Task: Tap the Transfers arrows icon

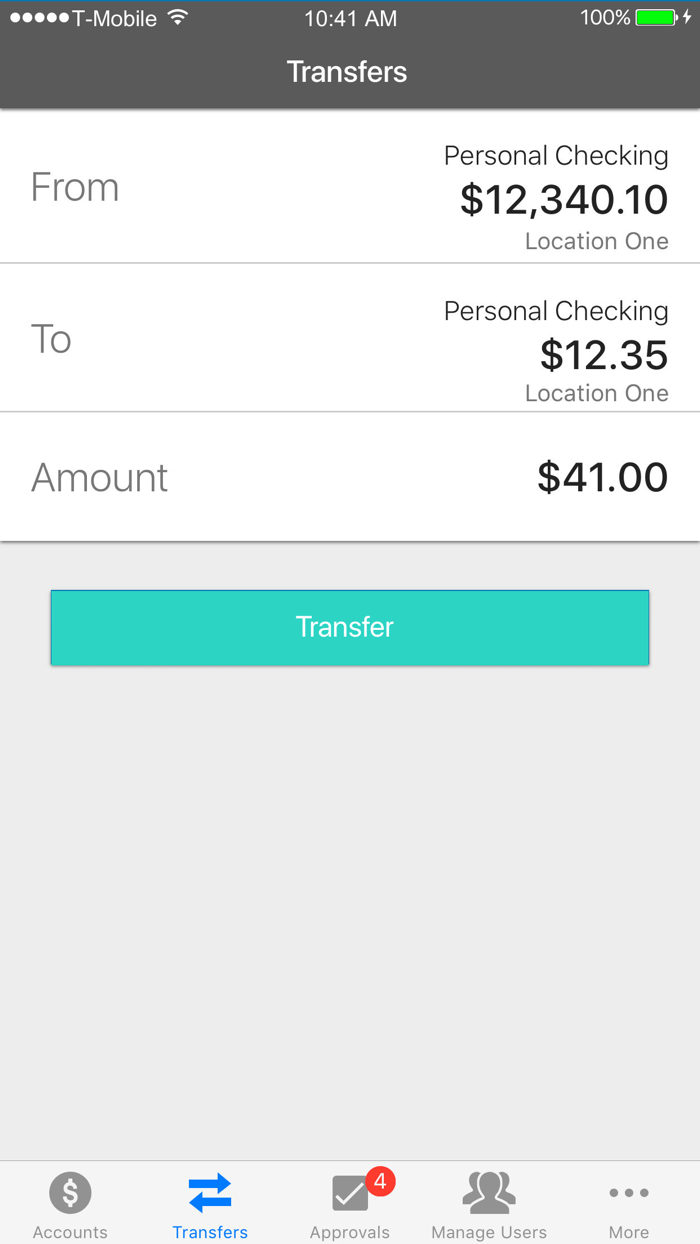Action: (210, 1192)
